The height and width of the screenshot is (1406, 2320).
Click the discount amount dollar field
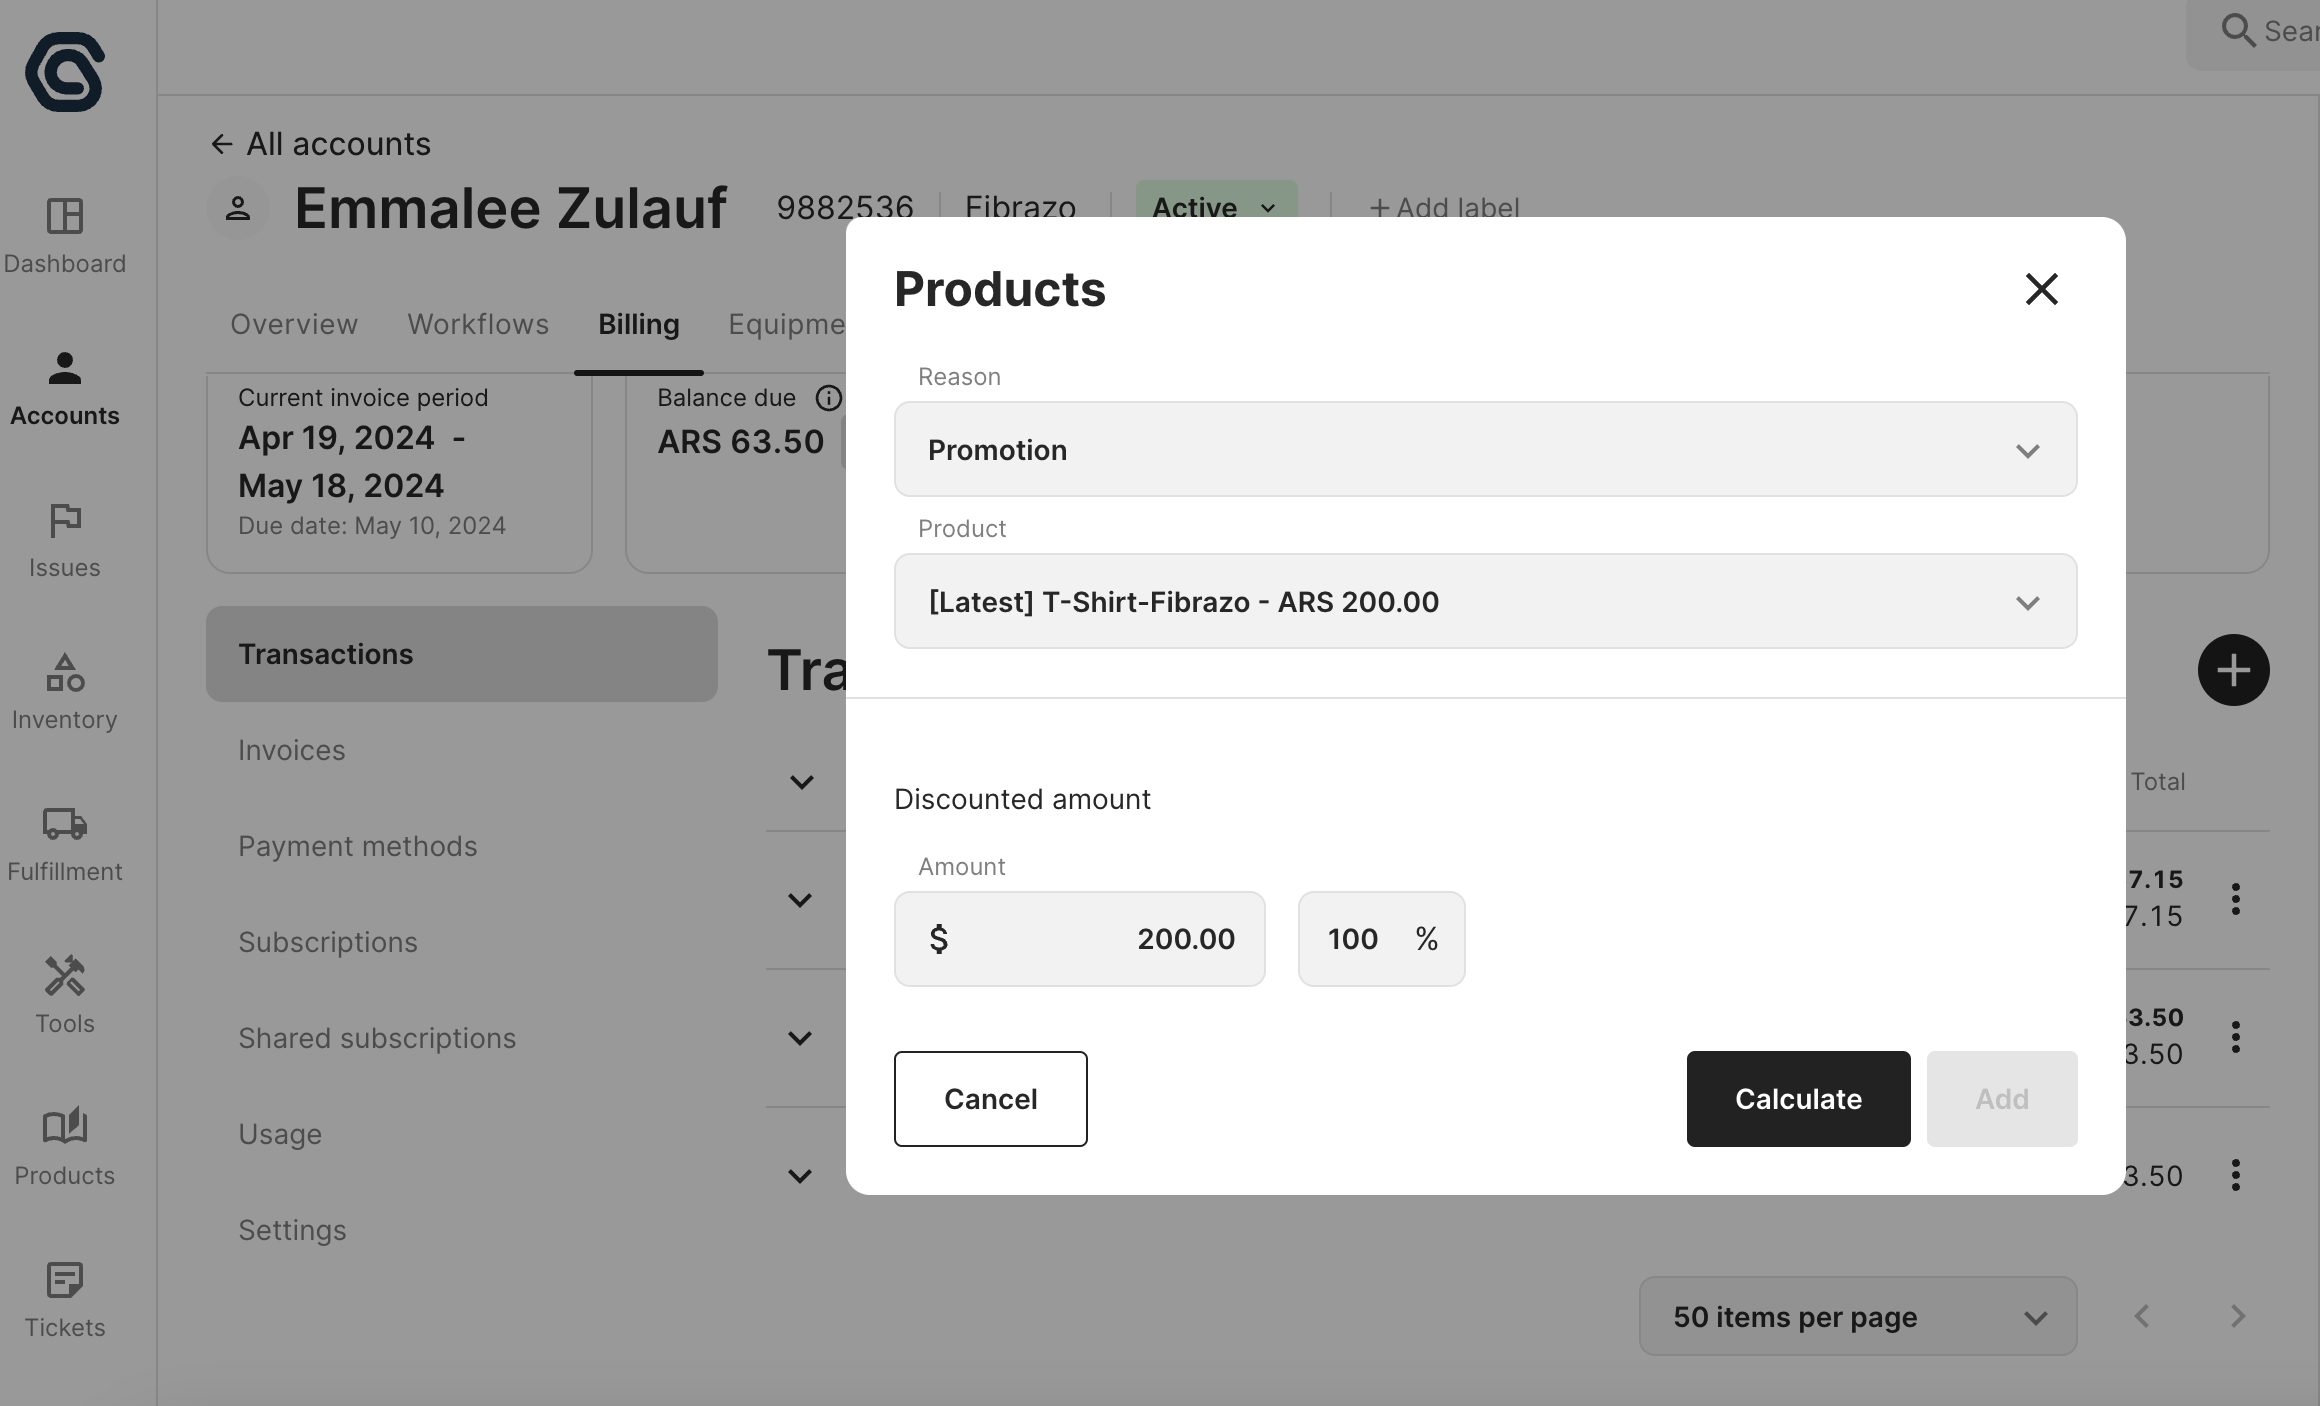click(x=1080, y=939)
